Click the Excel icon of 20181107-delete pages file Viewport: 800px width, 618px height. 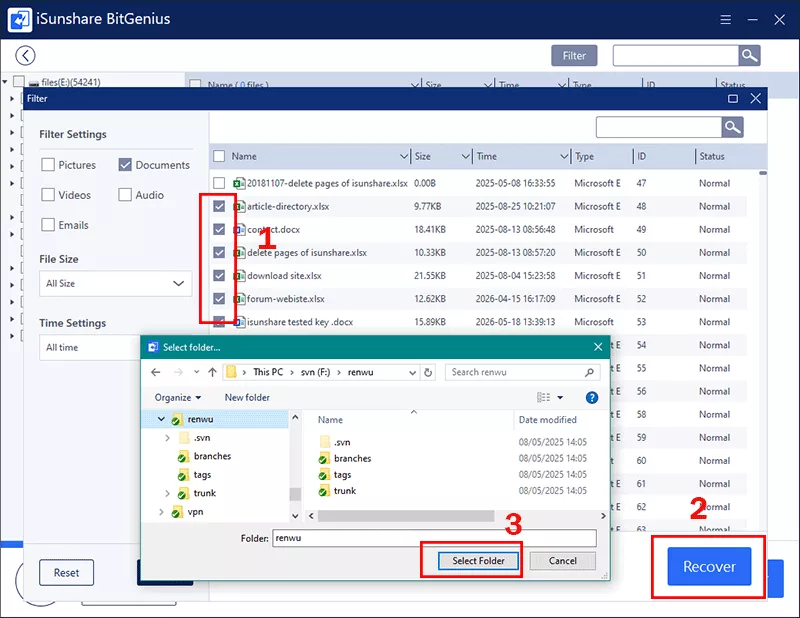pyautogui.click(x=239, y=183)
